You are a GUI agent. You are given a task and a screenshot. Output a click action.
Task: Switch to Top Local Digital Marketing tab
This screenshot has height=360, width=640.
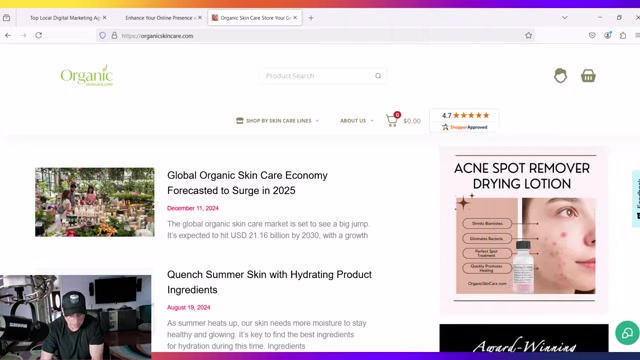(x=65, y=18)
